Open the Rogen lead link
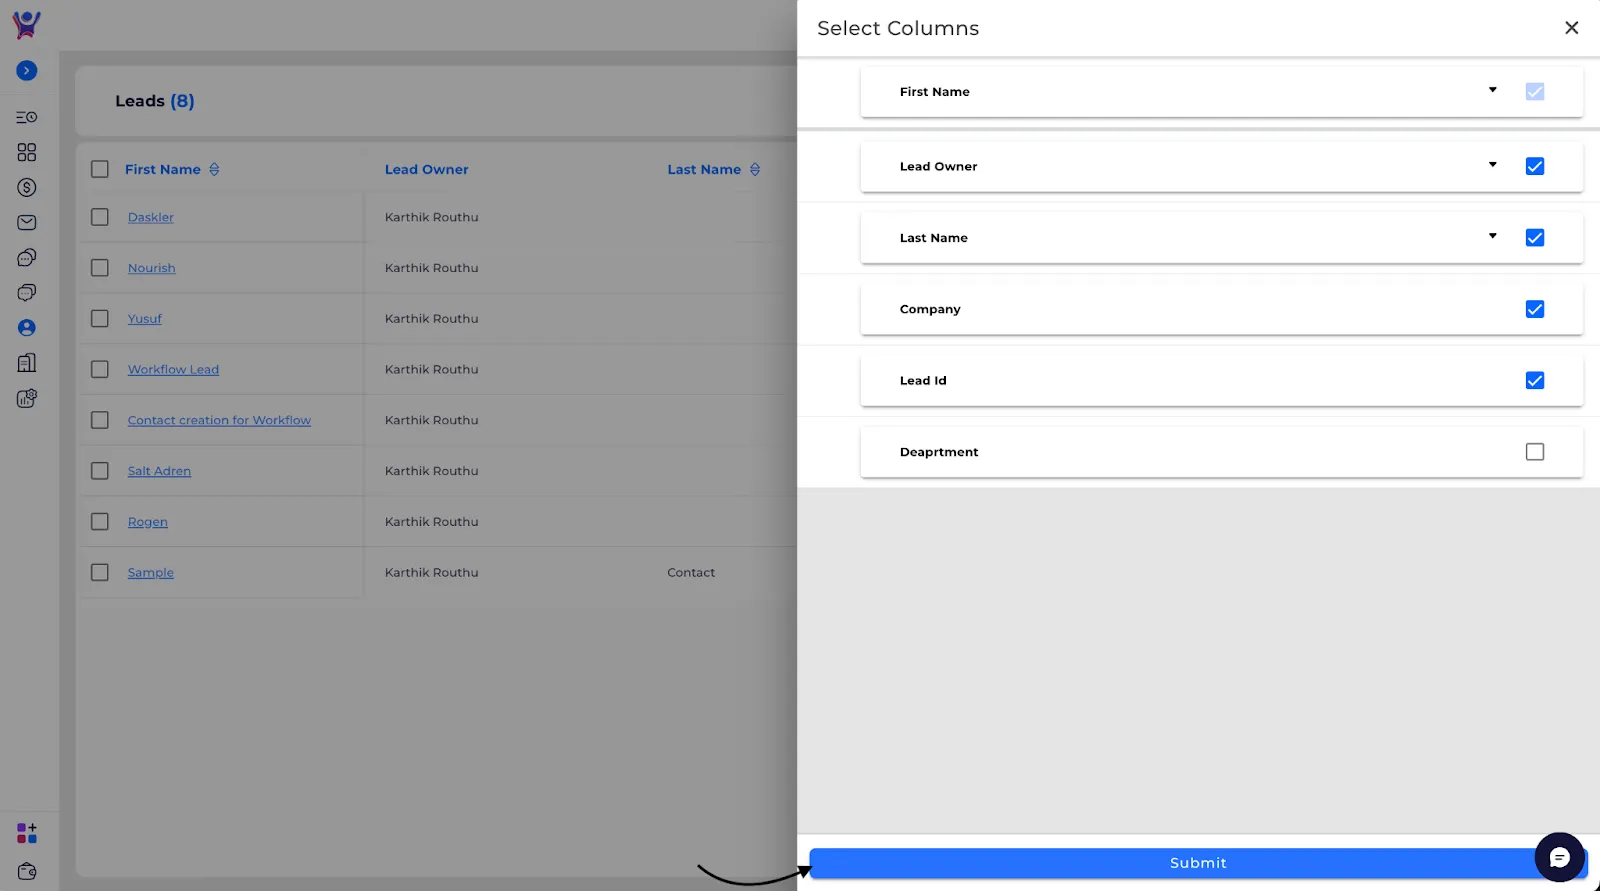The image size is (1600, 891). 148,522
